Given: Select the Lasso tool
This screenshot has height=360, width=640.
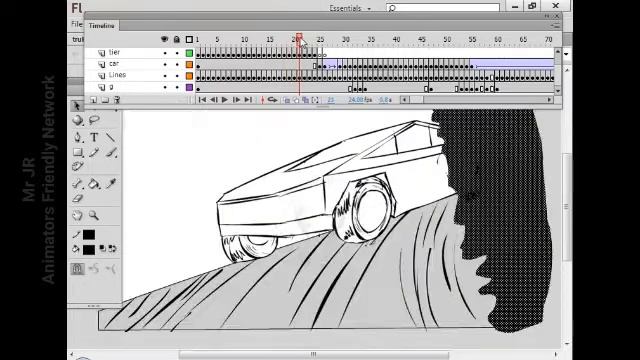Looking at the screenshot, I should coord(94,120).
